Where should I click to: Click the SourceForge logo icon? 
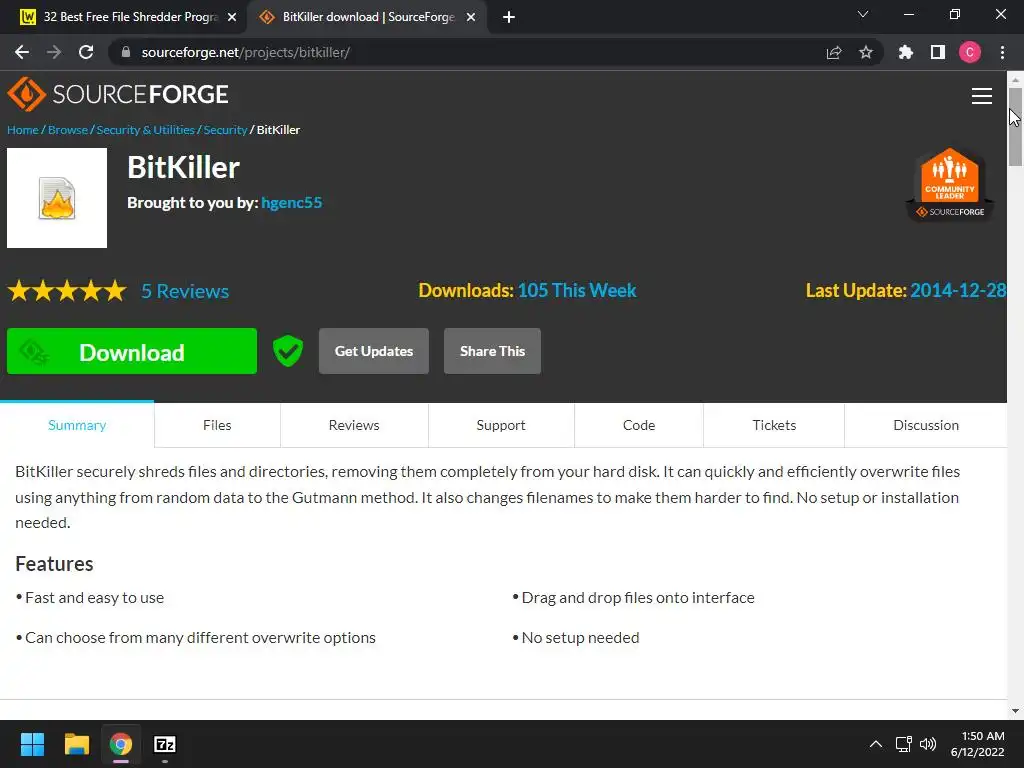[x=26, y=94]
